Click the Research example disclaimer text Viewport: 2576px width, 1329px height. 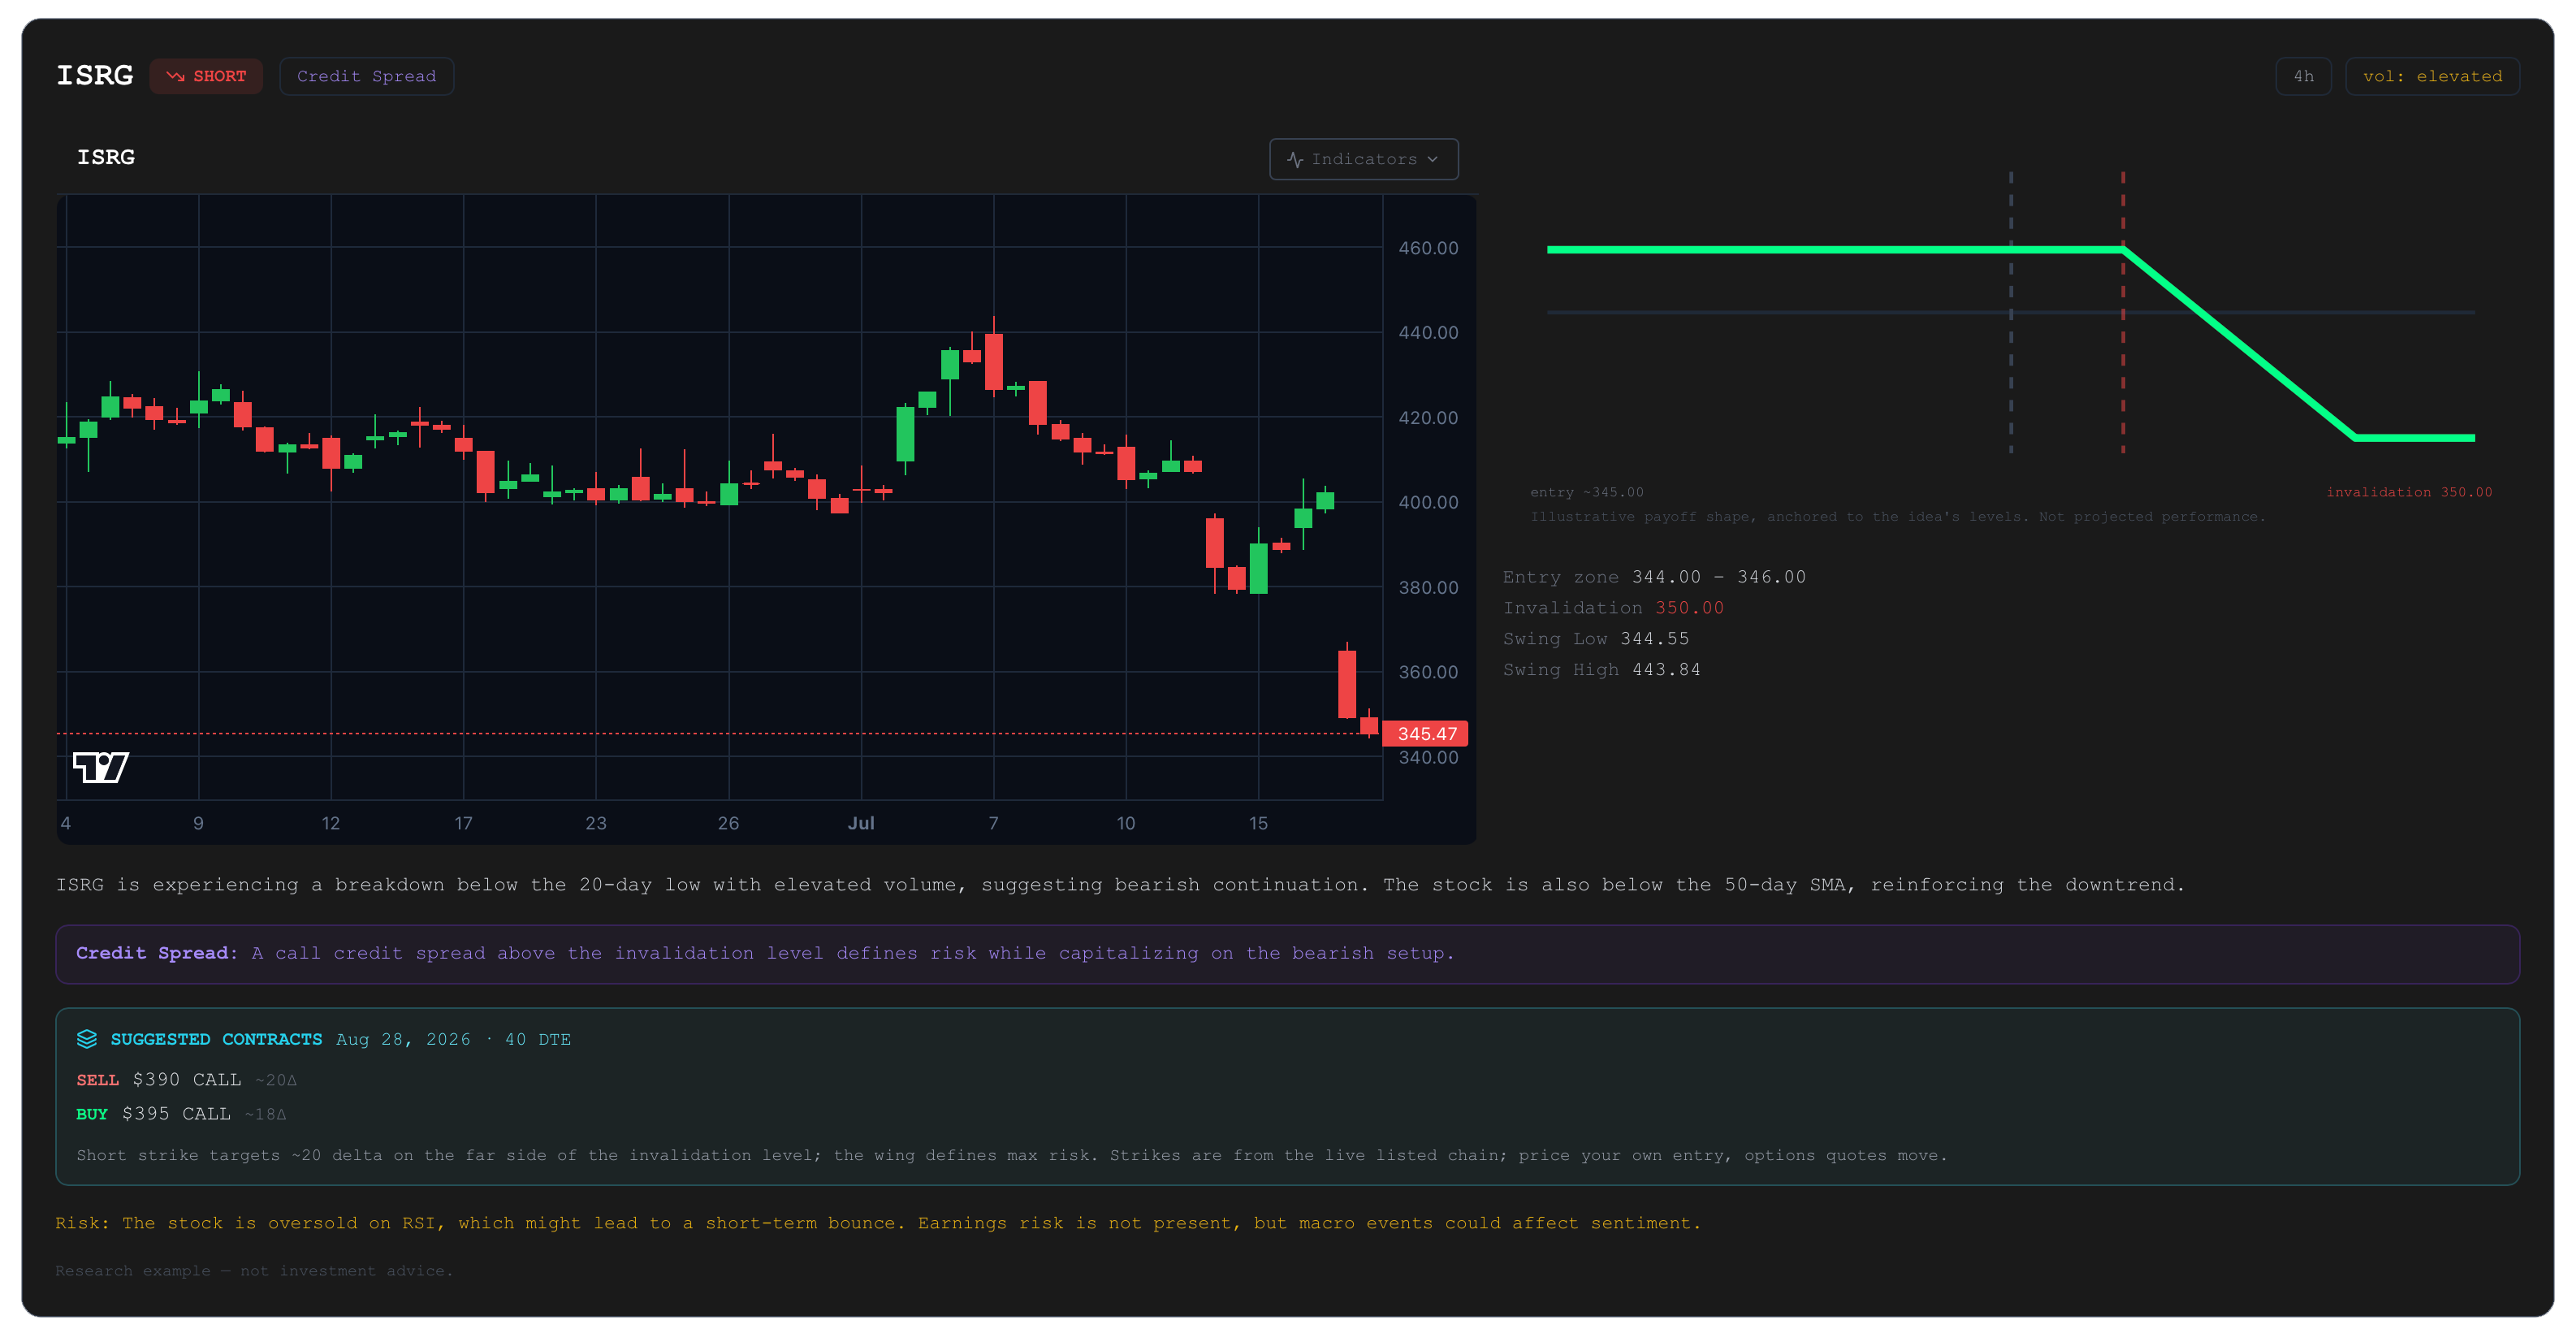254,1271
